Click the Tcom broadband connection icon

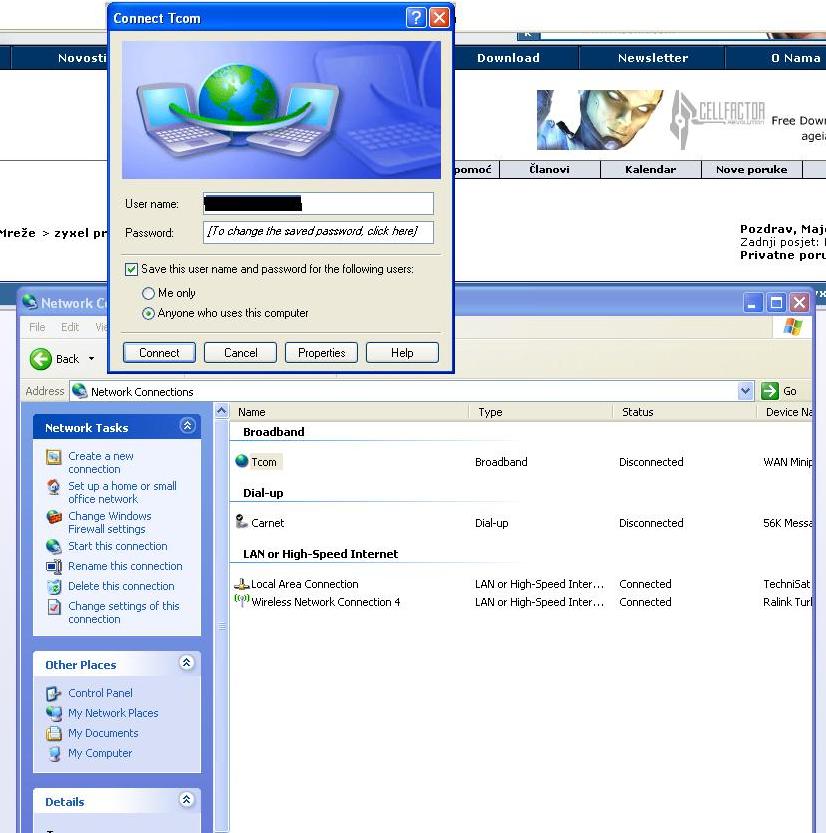[241, 462]
